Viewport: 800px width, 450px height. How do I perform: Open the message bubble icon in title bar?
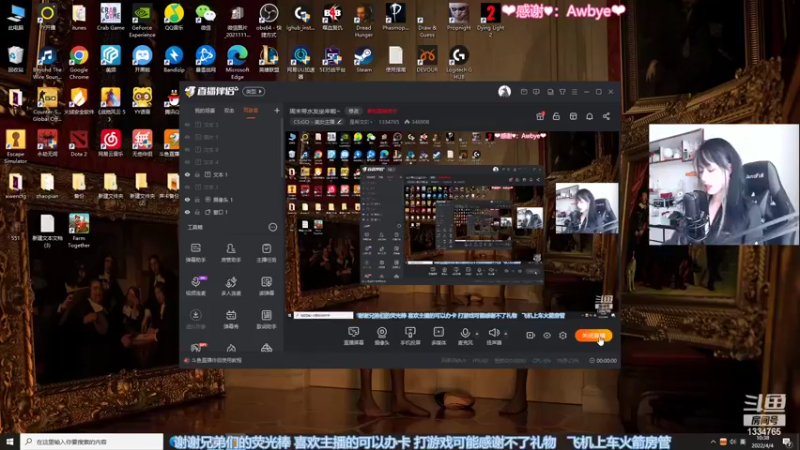tap(536, 92)
